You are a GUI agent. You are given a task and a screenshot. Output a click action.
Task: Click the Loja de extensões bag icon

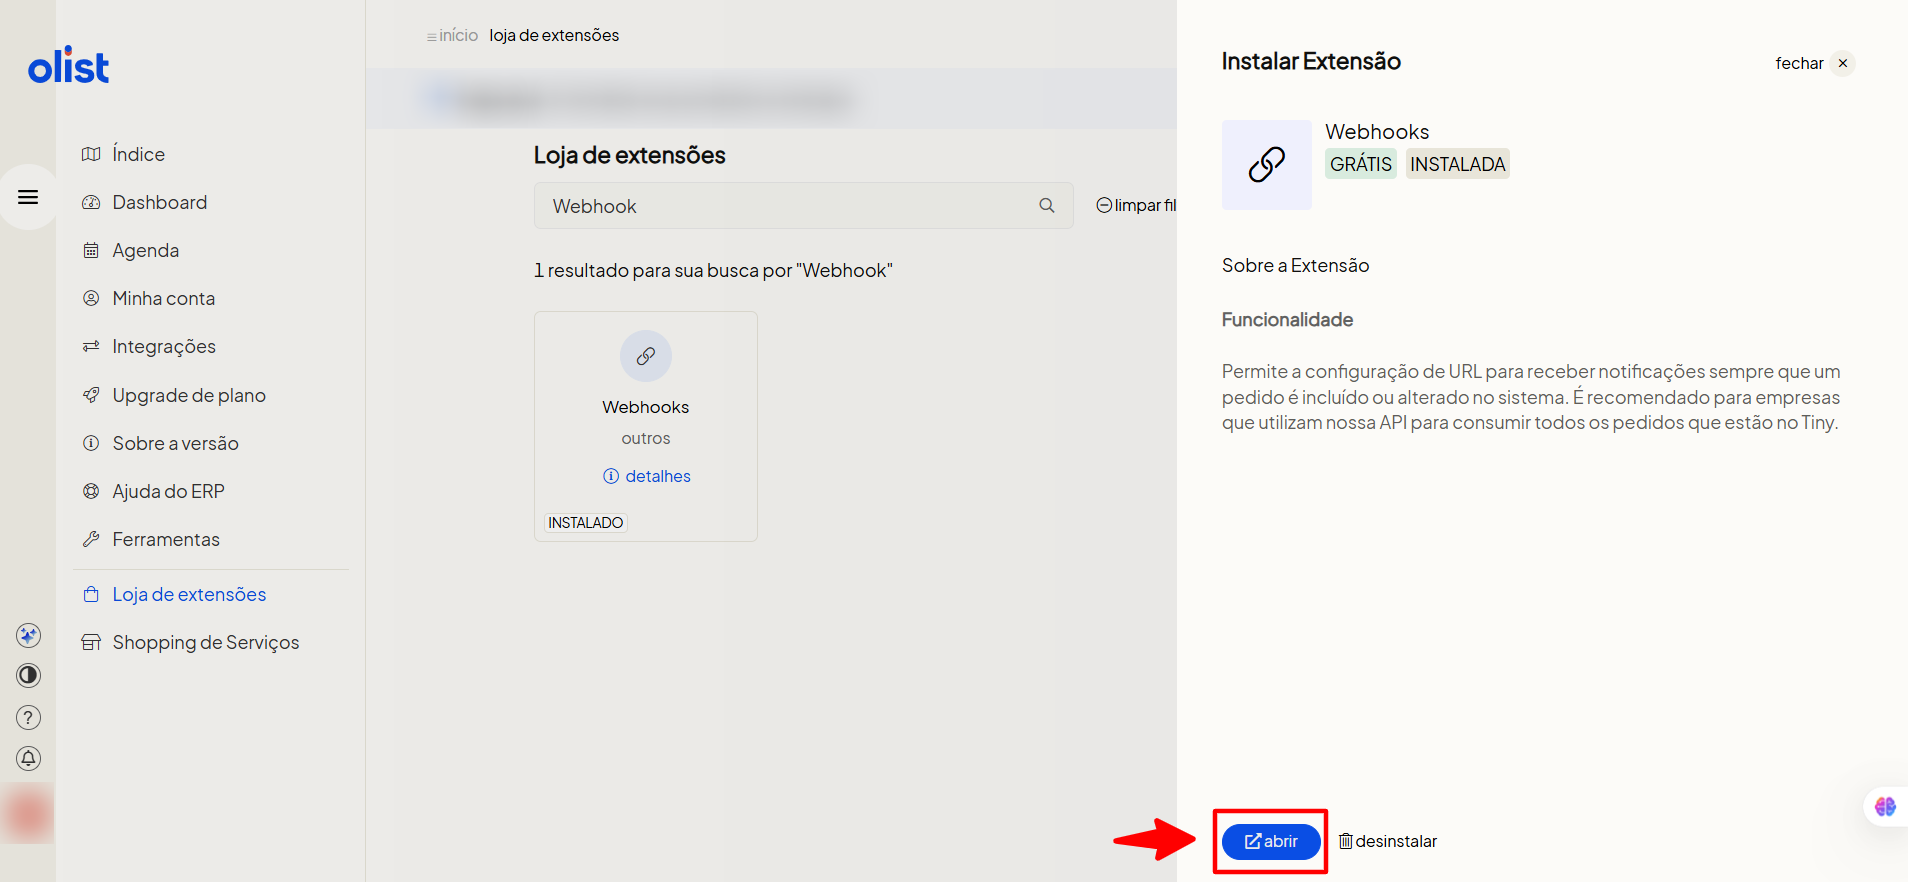91,594
